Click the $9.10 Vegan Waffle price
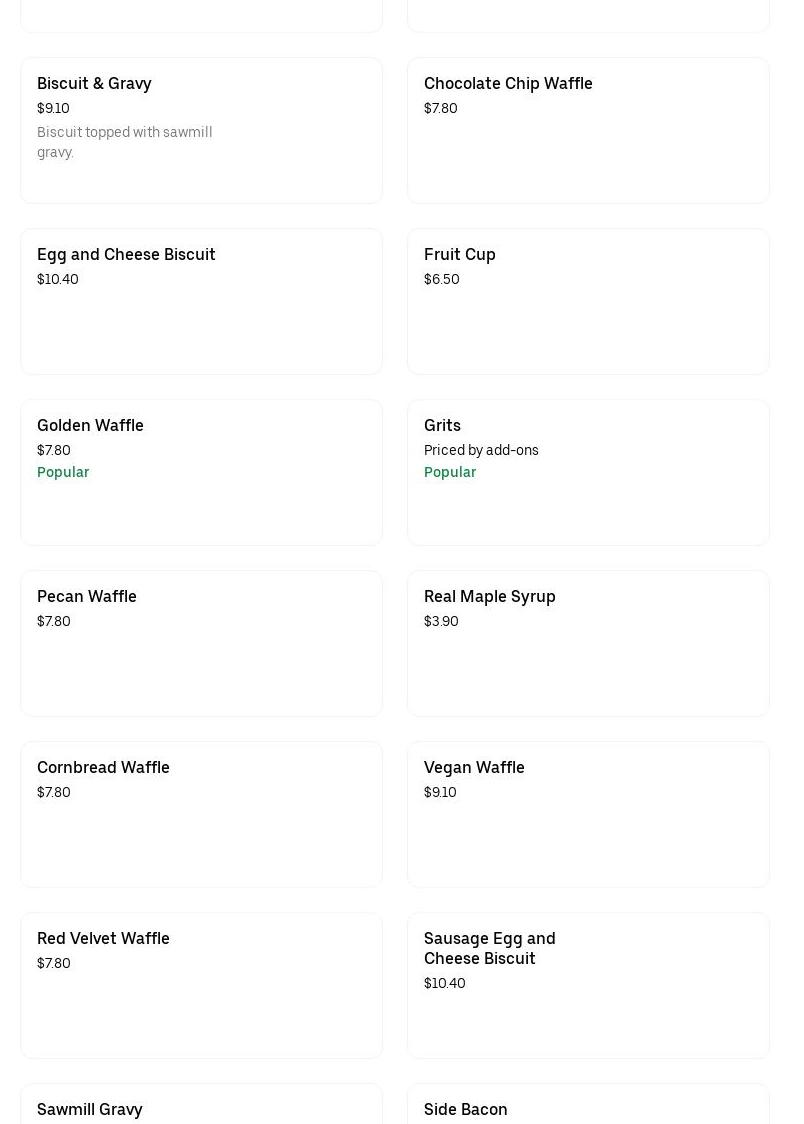Image resolution: width=804 pixels, height=1124 pixels. (440, 792)
